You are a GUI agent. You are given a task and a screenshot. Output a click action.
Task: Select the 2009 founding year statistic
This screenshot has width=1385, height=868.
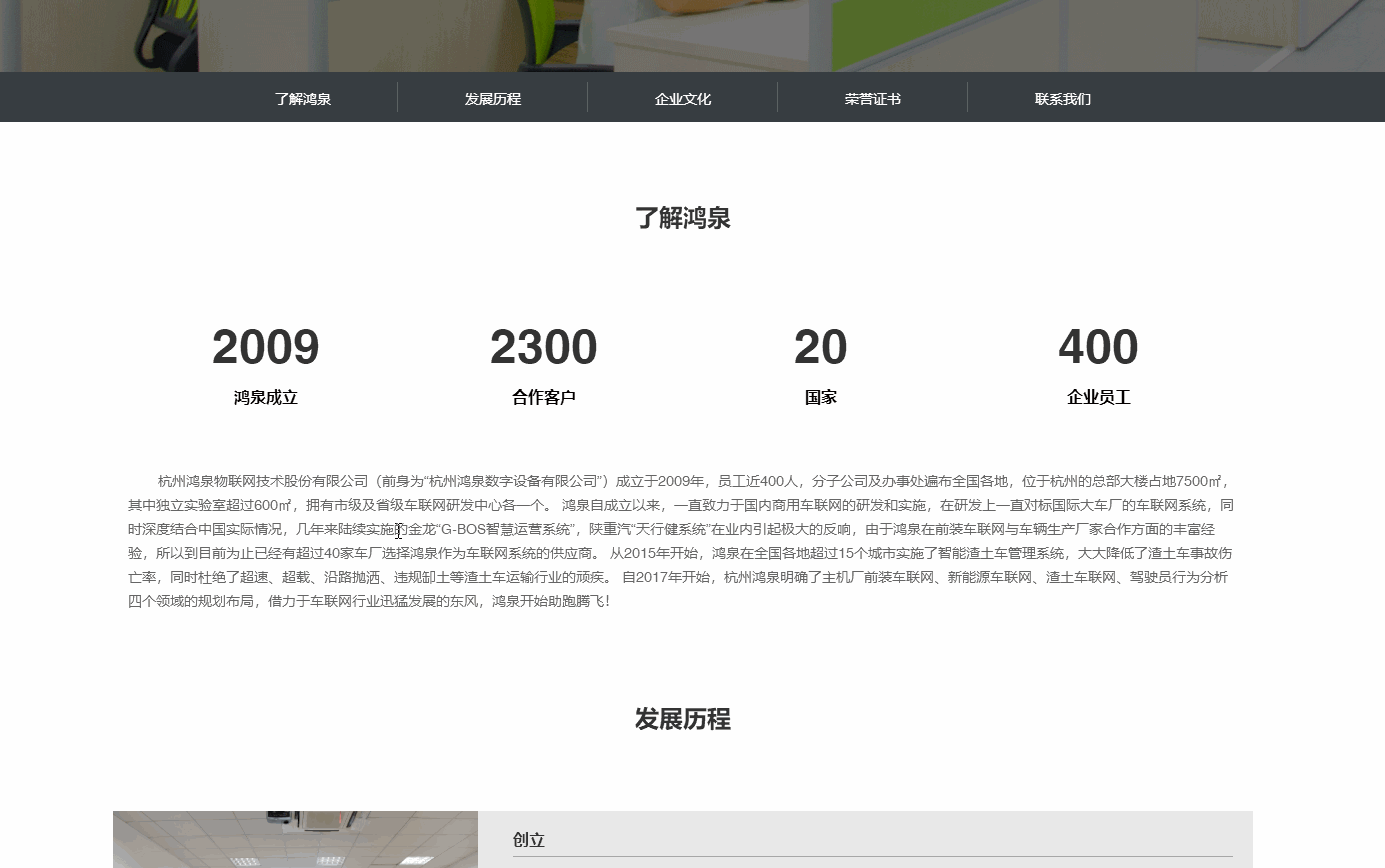[x=264, y=347]
